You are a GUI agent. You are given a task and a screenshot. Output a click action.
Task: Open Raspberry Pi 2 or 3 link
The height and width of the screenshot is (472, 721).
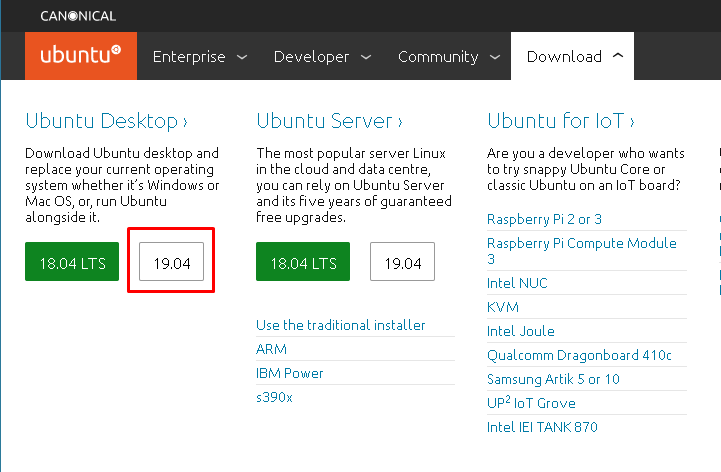tap(544, 219)
